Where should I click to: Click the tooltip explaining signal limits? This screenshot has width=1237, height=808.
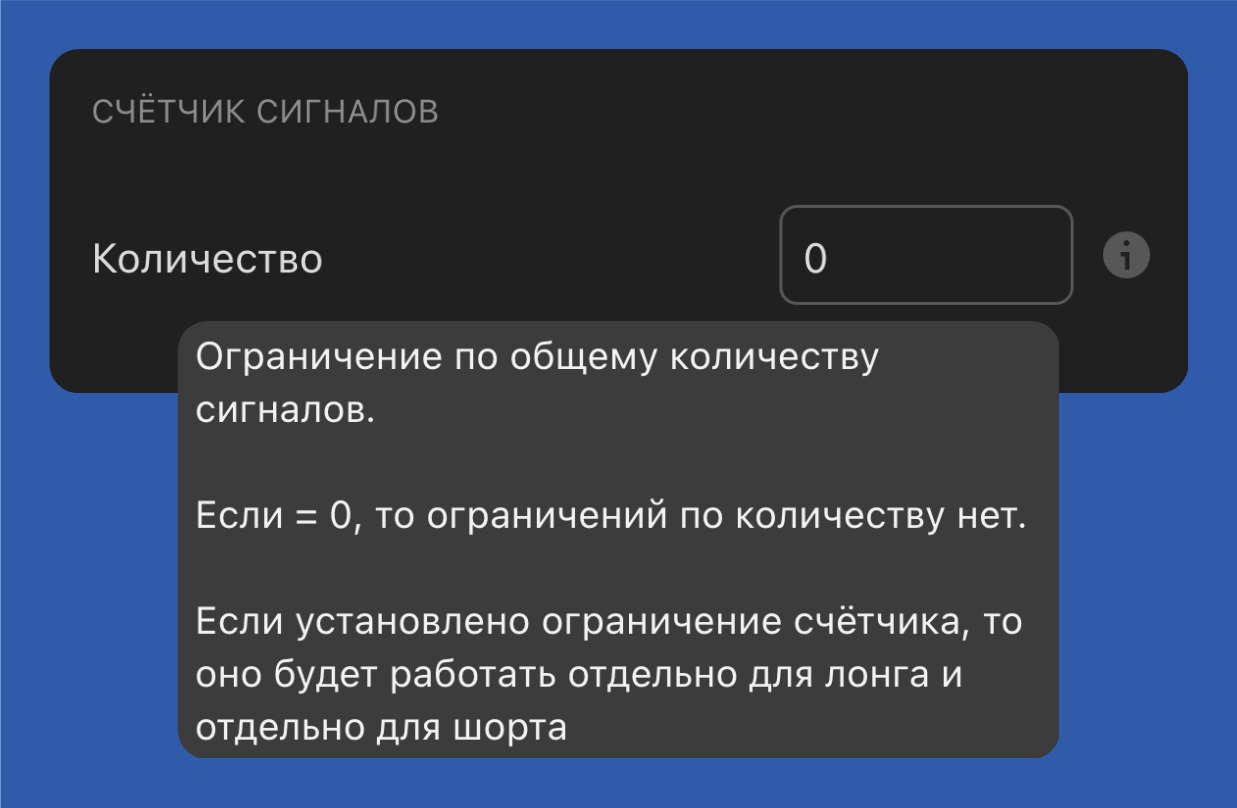click(620, 540)
